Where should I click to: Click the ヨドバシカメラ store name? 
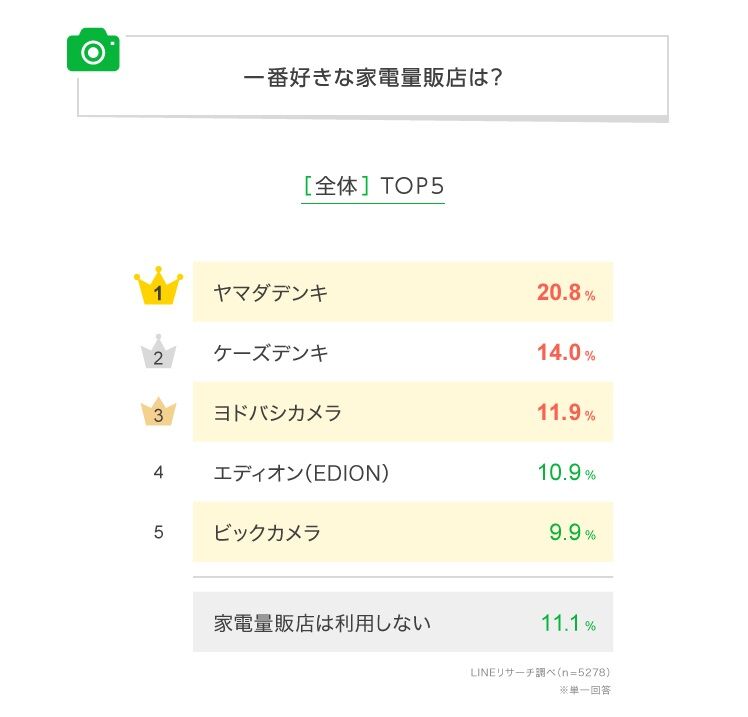tap(278, 413)
